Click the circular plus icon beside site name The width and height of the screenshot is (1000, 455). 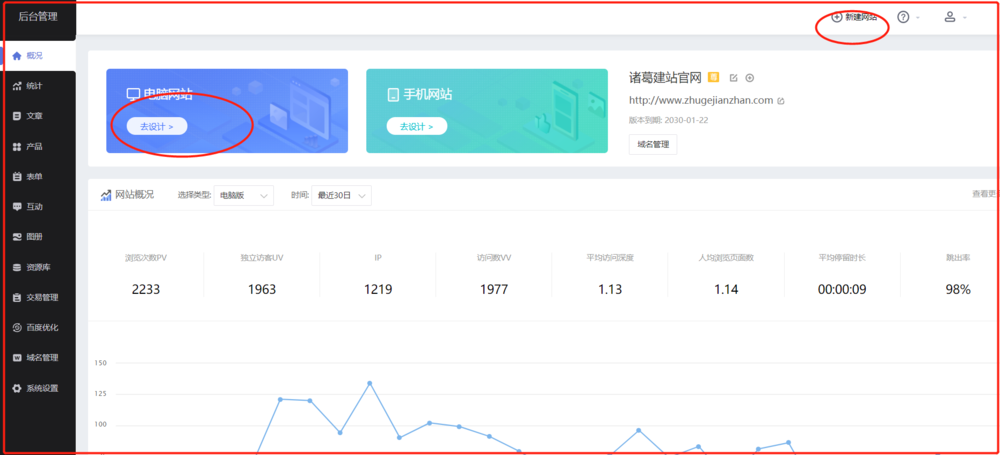750,78
